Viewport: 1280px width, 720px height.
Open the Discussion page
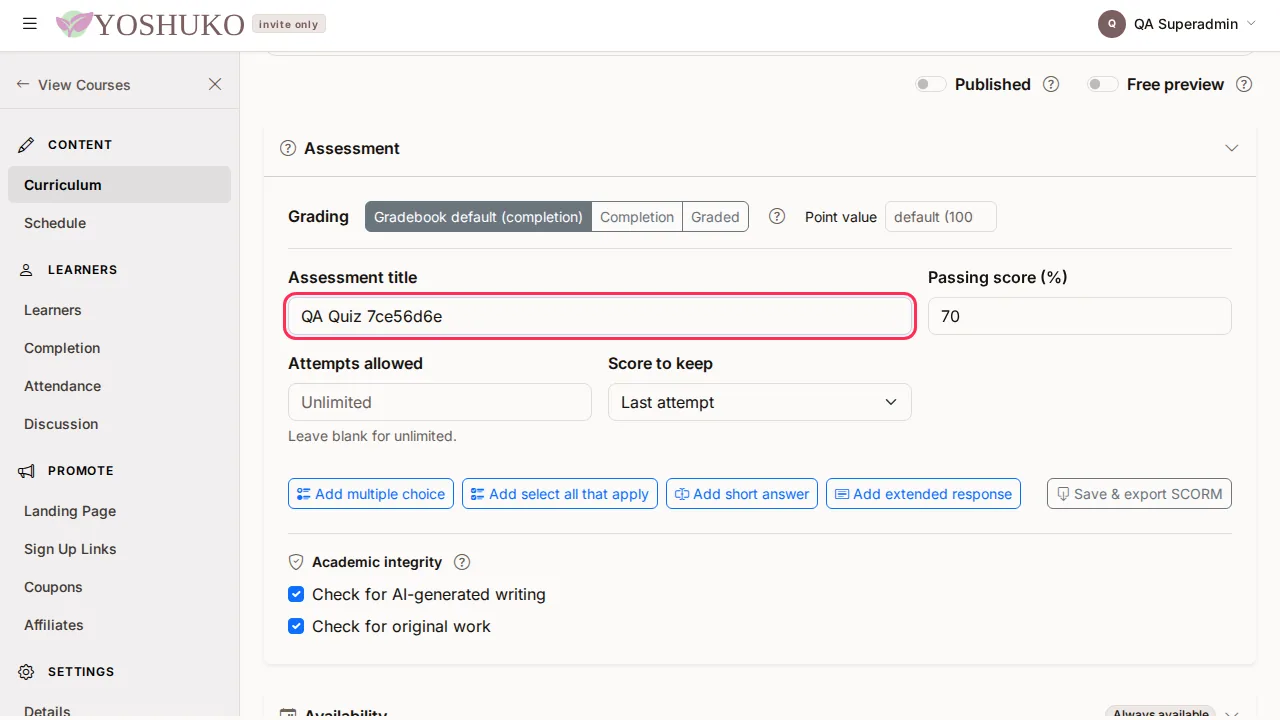point(119,424)
